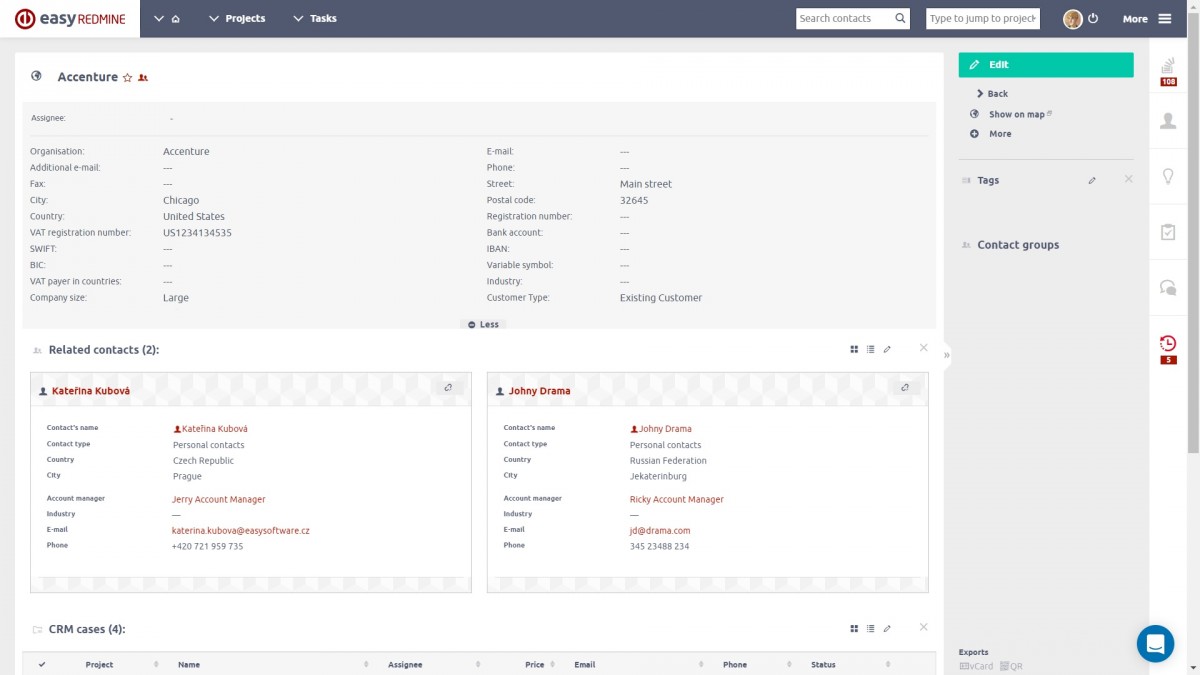This screenshot has width=1200, height=675.
Task: Open the blue chat support widget
Action: (x=1155, y=643)
